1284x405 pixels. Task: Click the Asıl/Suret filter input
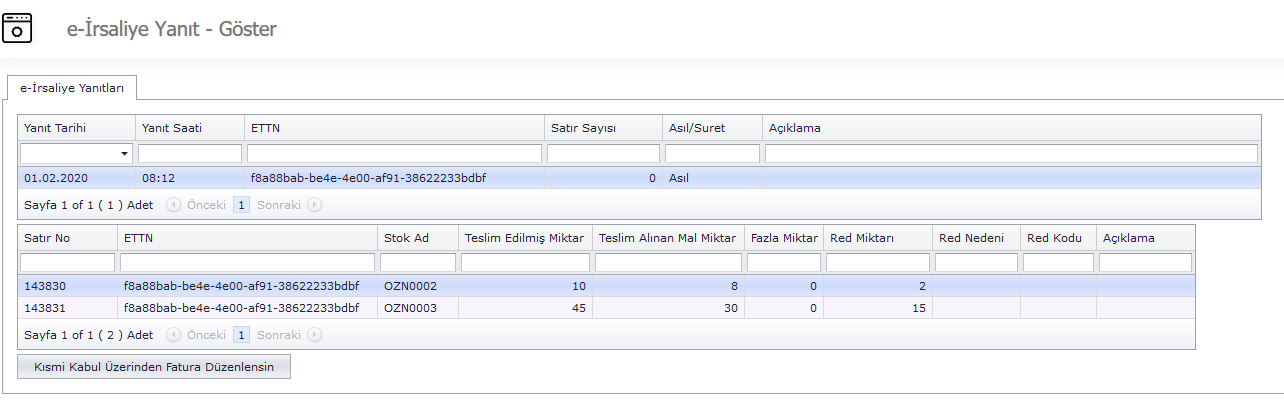click(x=712, y=154)
